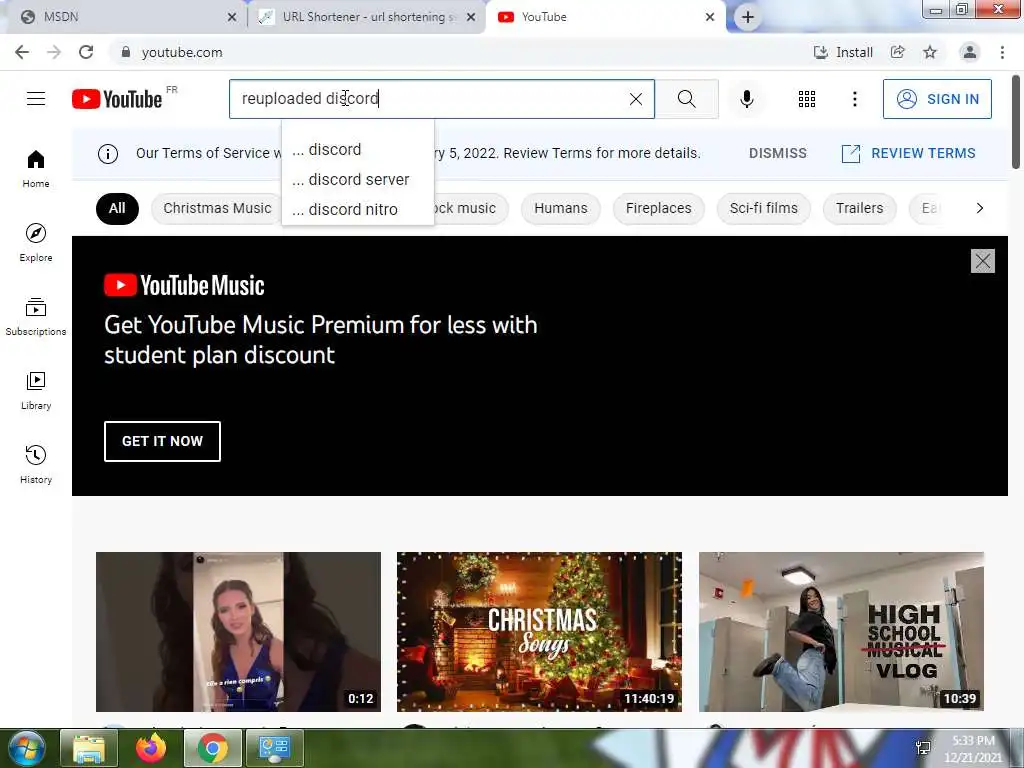Open Library in the sidebar

pos(36,391)
